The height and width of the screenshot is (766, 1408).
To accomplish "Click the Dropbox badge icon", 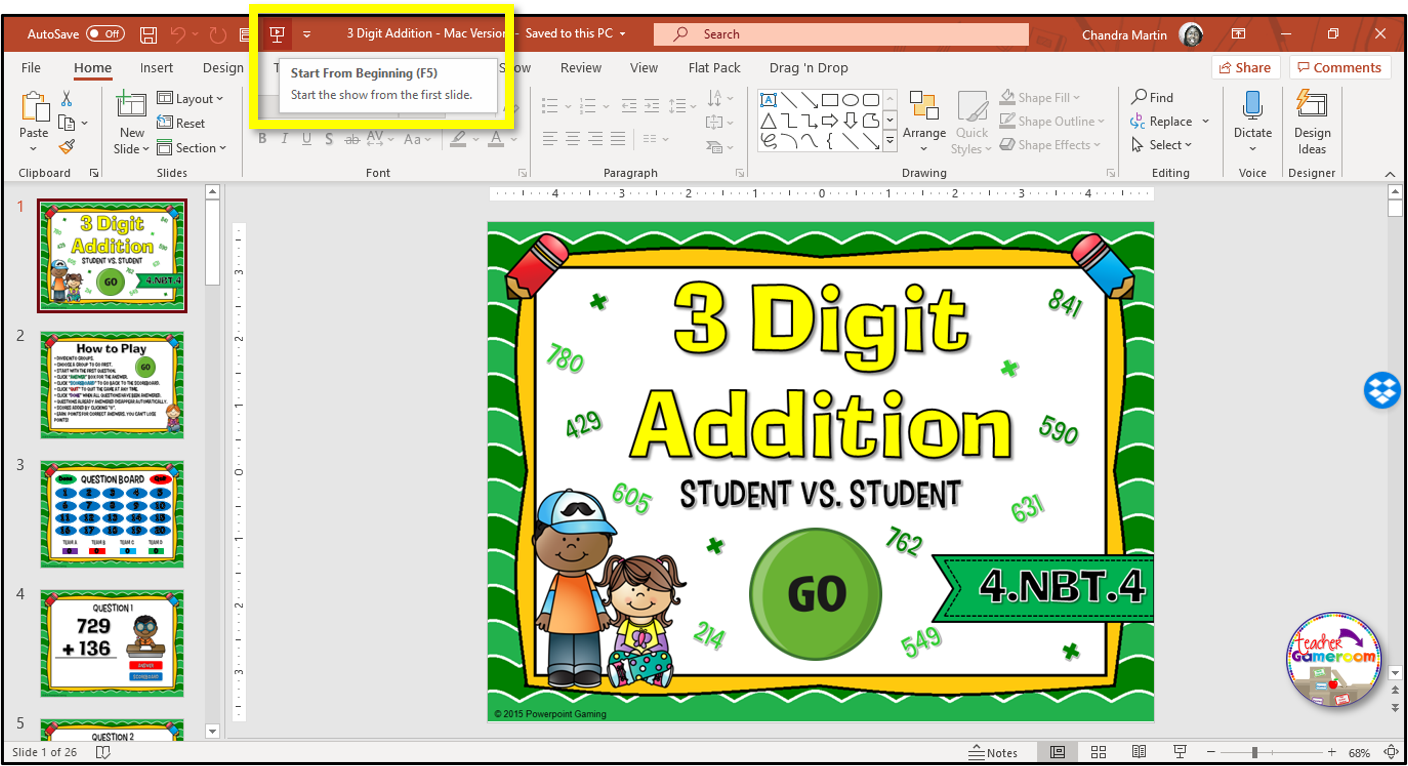I will click(1383, 389).
